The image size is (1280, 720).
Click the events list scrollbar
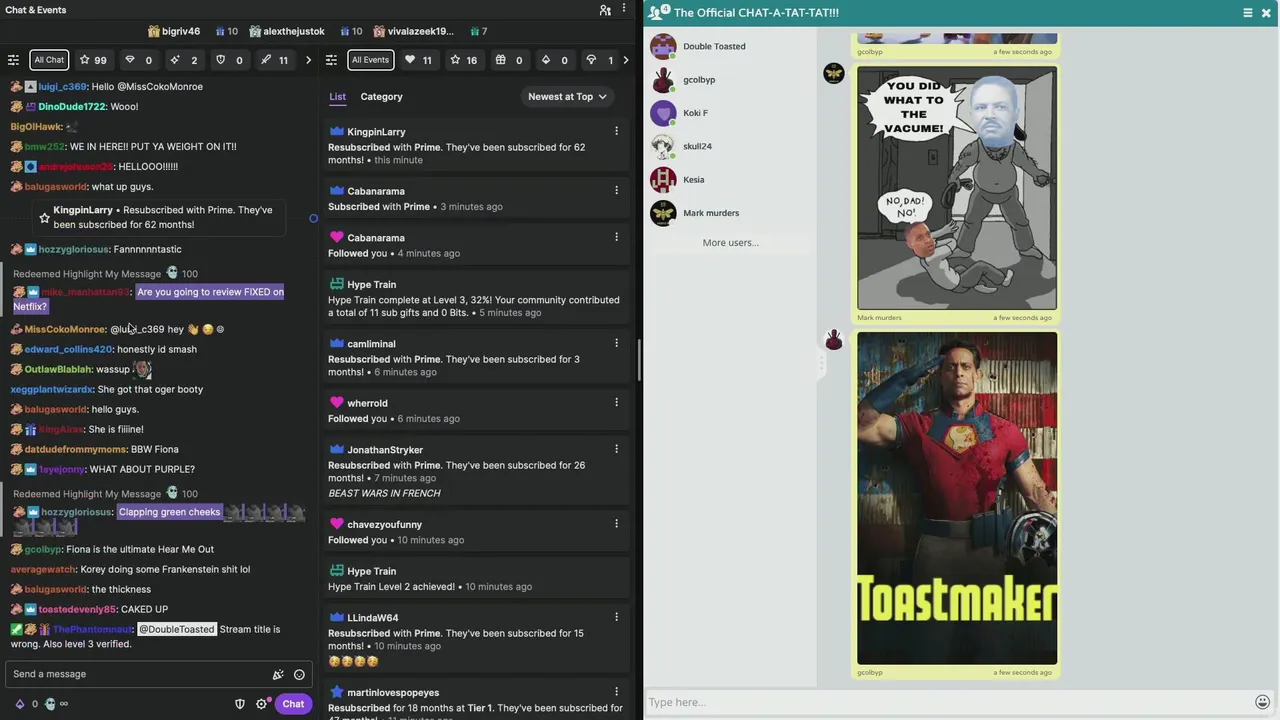[x=639, y=360]
